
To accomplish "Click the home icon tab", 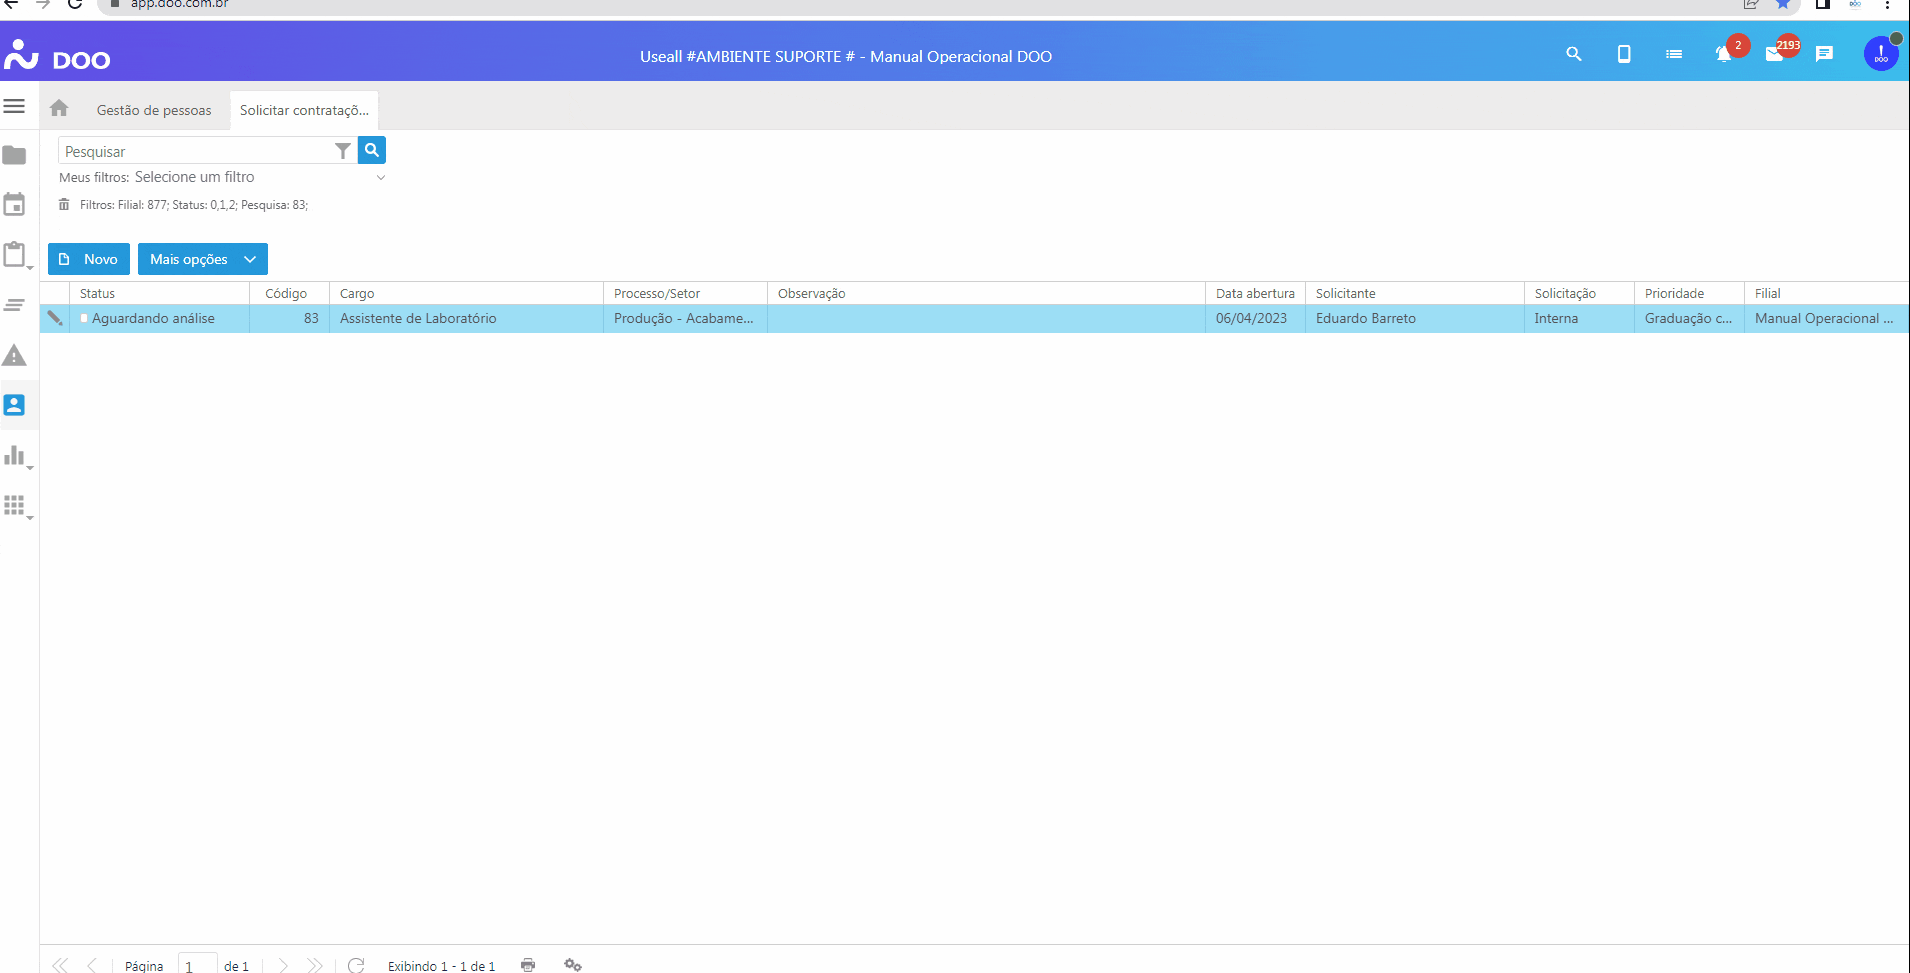I will click(x=59, y=109).
